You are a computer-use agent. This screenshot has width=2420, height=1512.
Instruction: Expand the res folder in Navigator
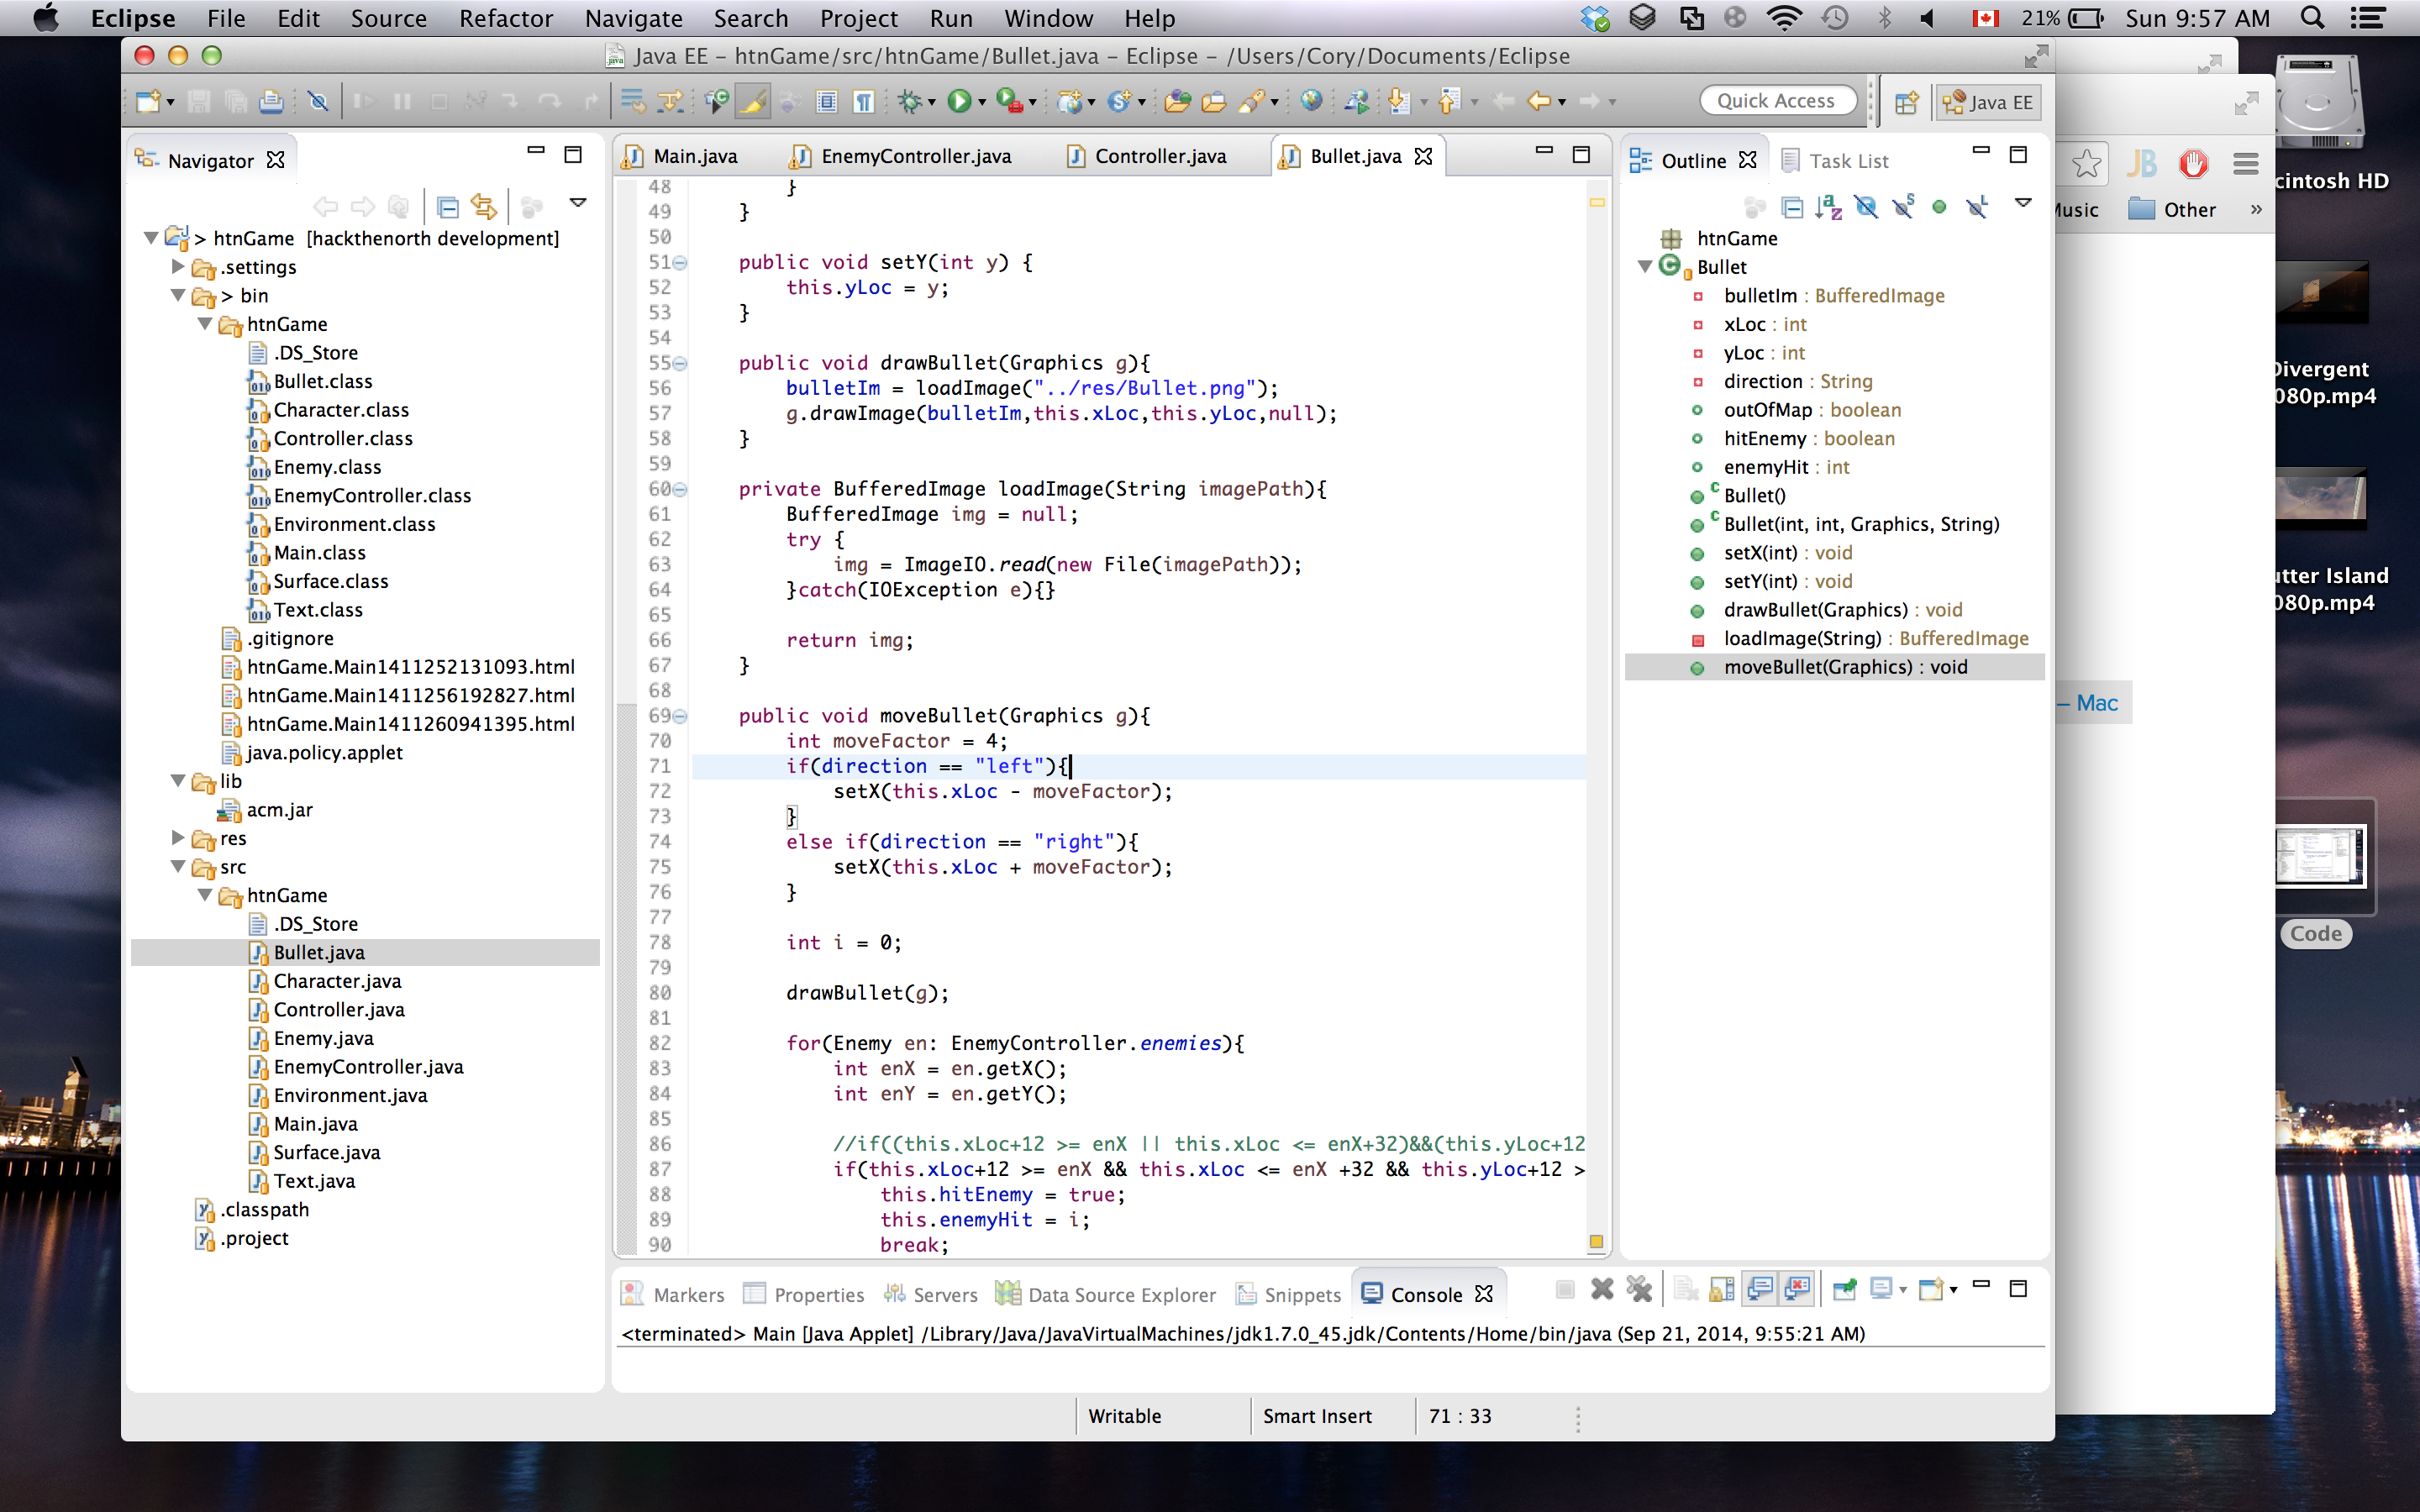click(178, 838)
